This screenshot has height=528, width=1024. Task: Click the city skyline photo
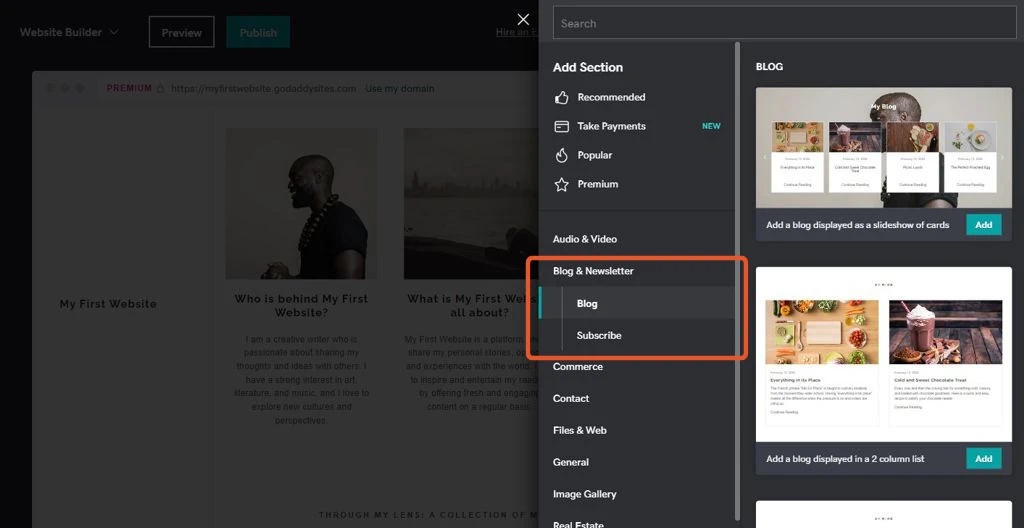470,204
